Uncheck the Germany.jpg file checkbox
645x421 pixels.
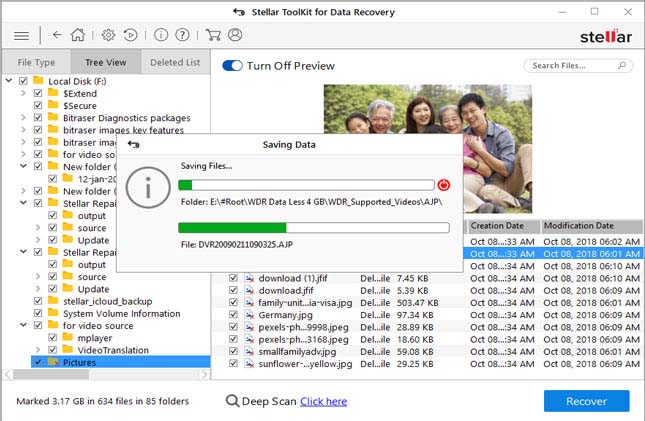234,315
